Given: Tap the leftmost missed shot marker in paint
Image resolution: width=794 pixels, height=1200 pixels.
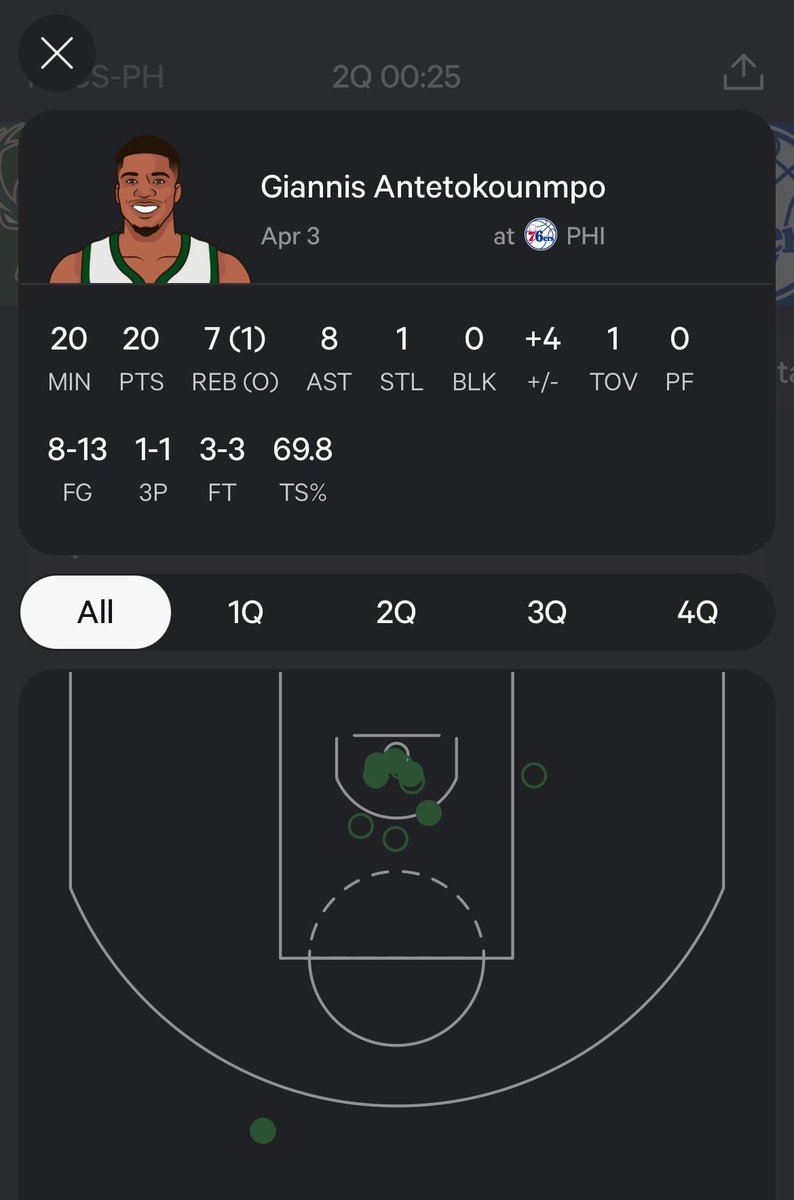Looking at the screenshot, I should (x=360, y=826).
